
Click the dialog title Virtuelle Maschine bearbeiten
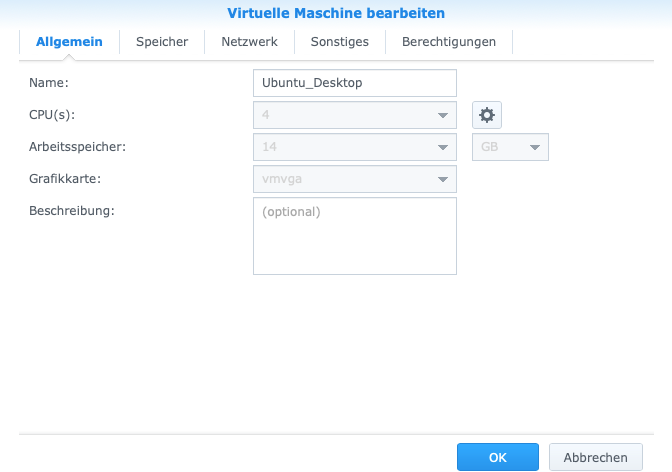point(336,13)
